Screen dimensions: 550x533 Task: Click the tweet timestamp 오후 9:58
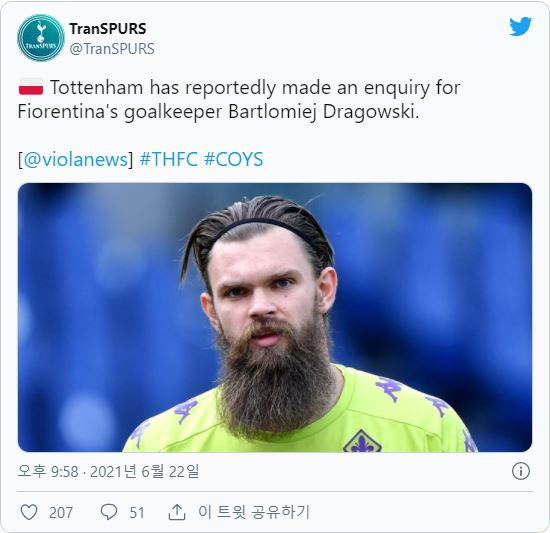pos(48,471)
